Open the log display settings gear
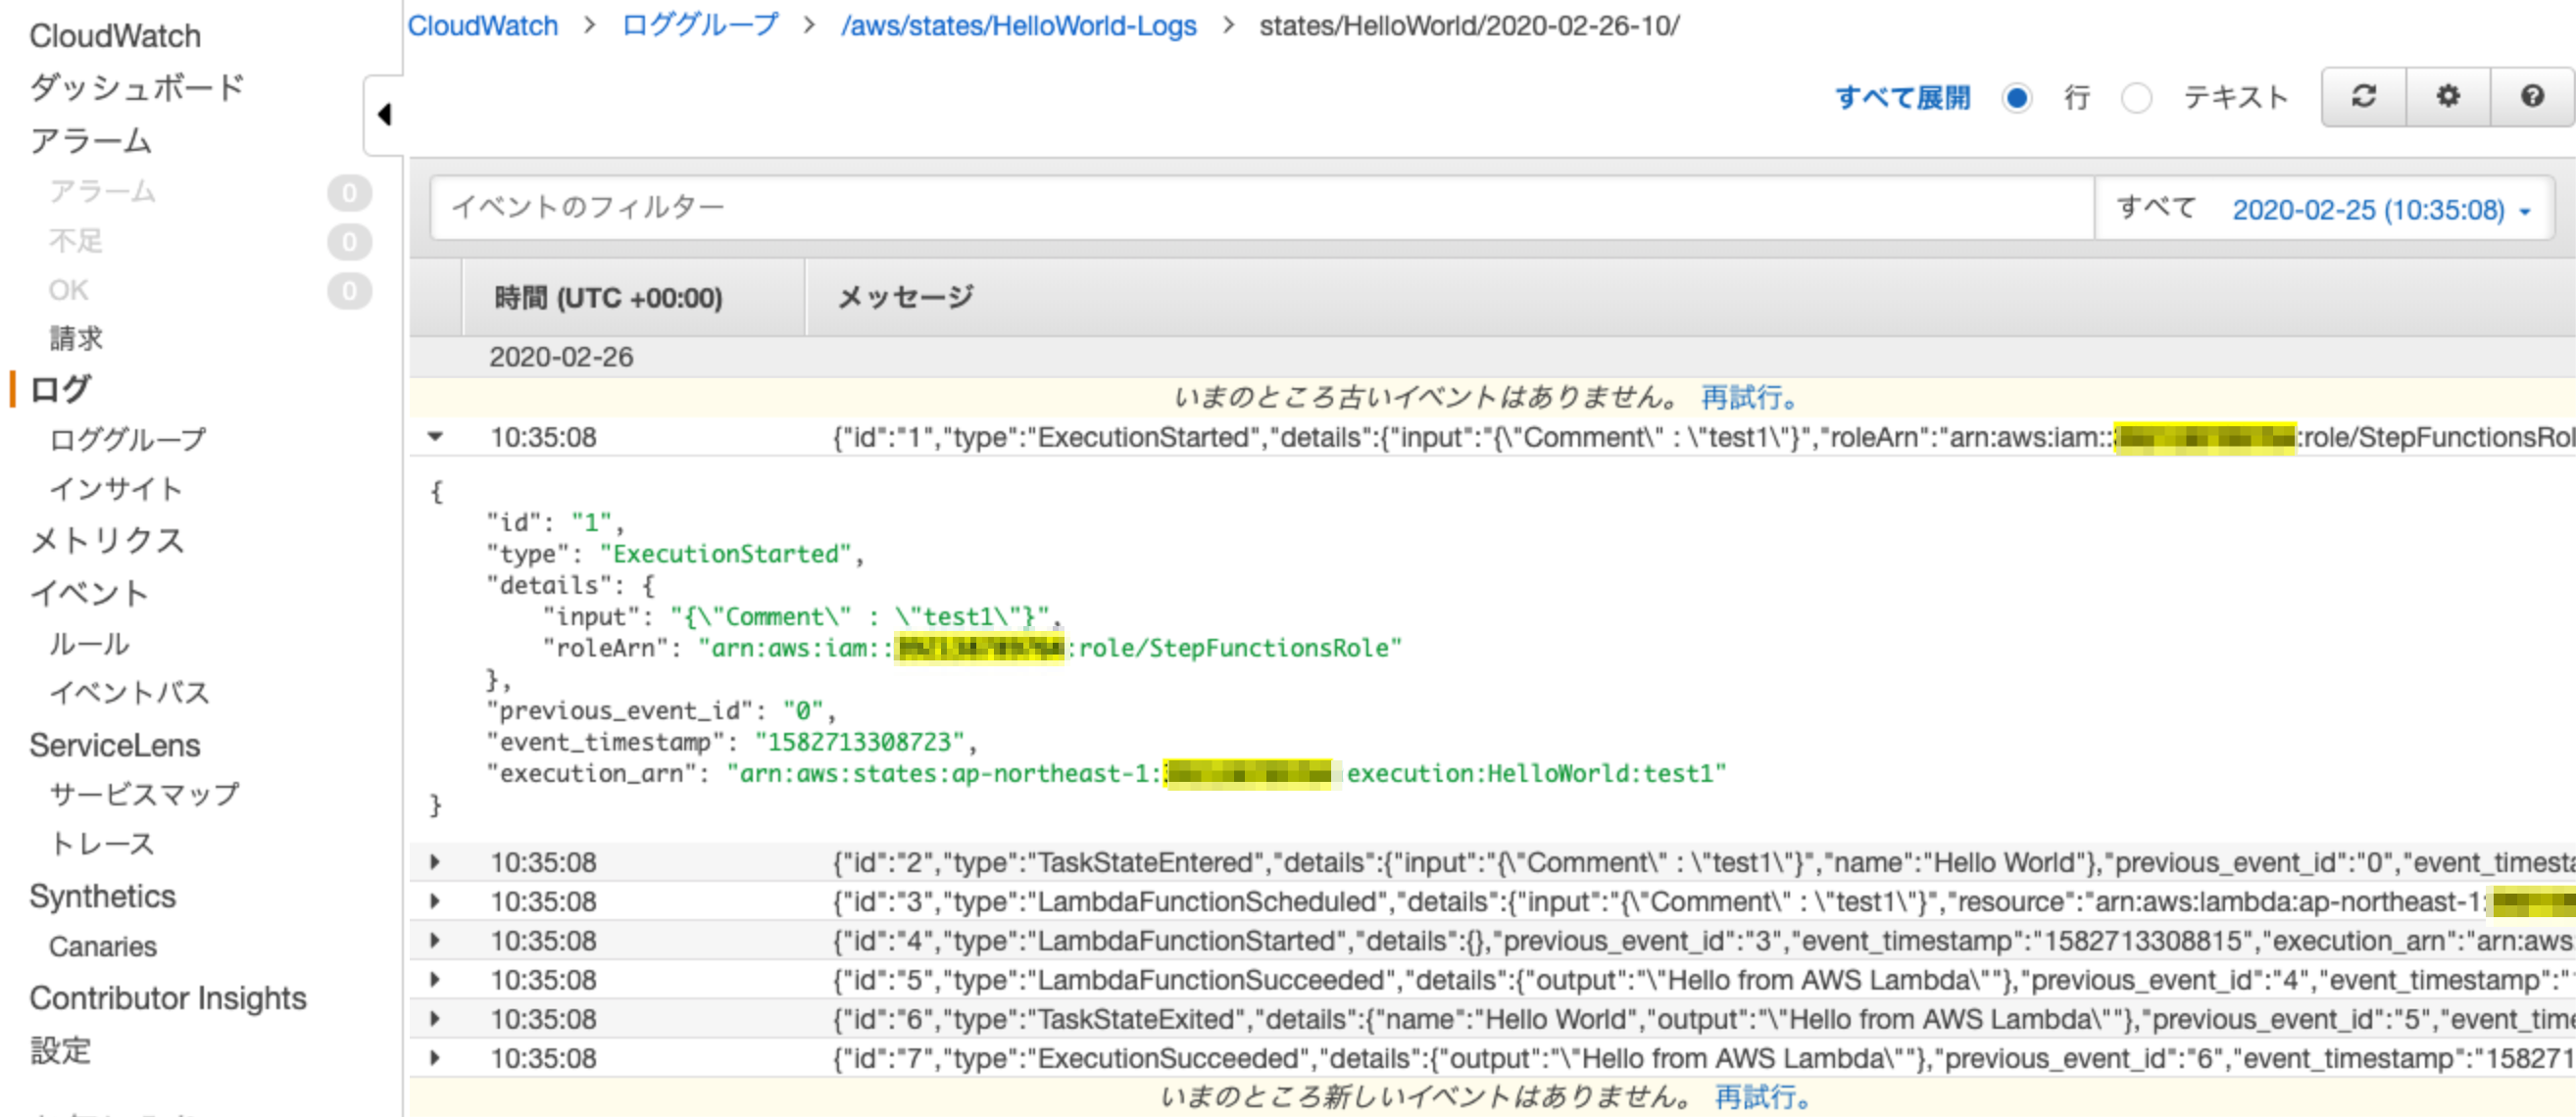Screen dimensions: 2576x1117 [x=2447, y=96]
